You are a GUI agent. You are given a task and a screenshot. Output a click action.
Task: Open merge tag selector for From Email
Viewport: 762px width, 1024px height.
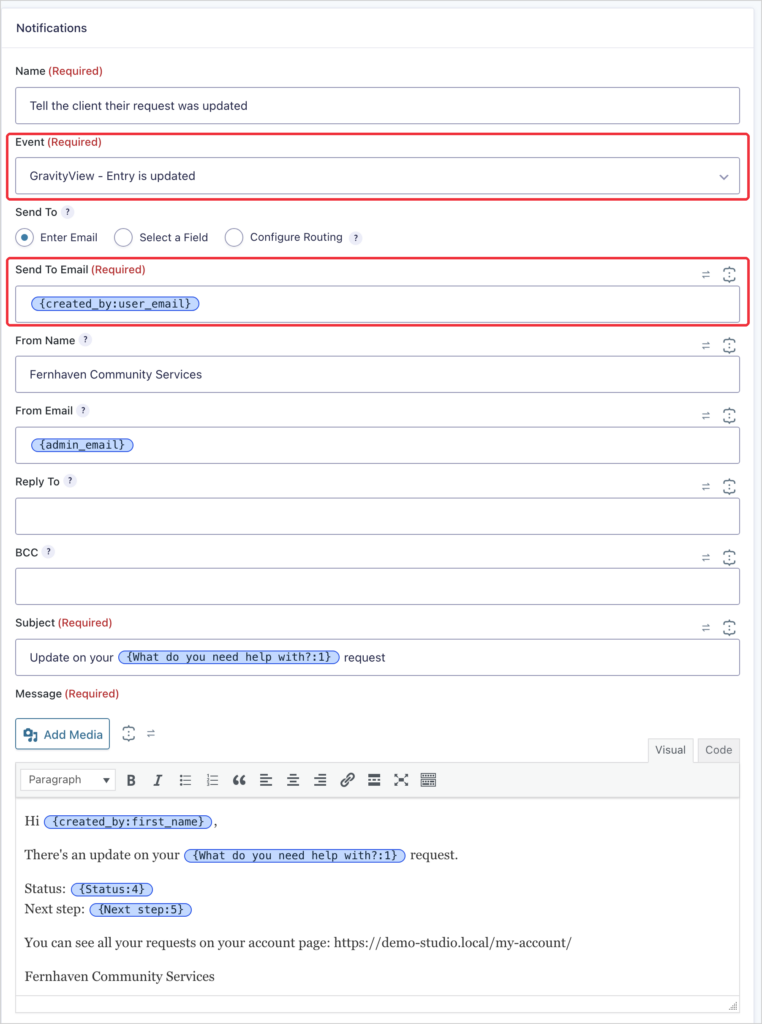[x=729, y=416]
